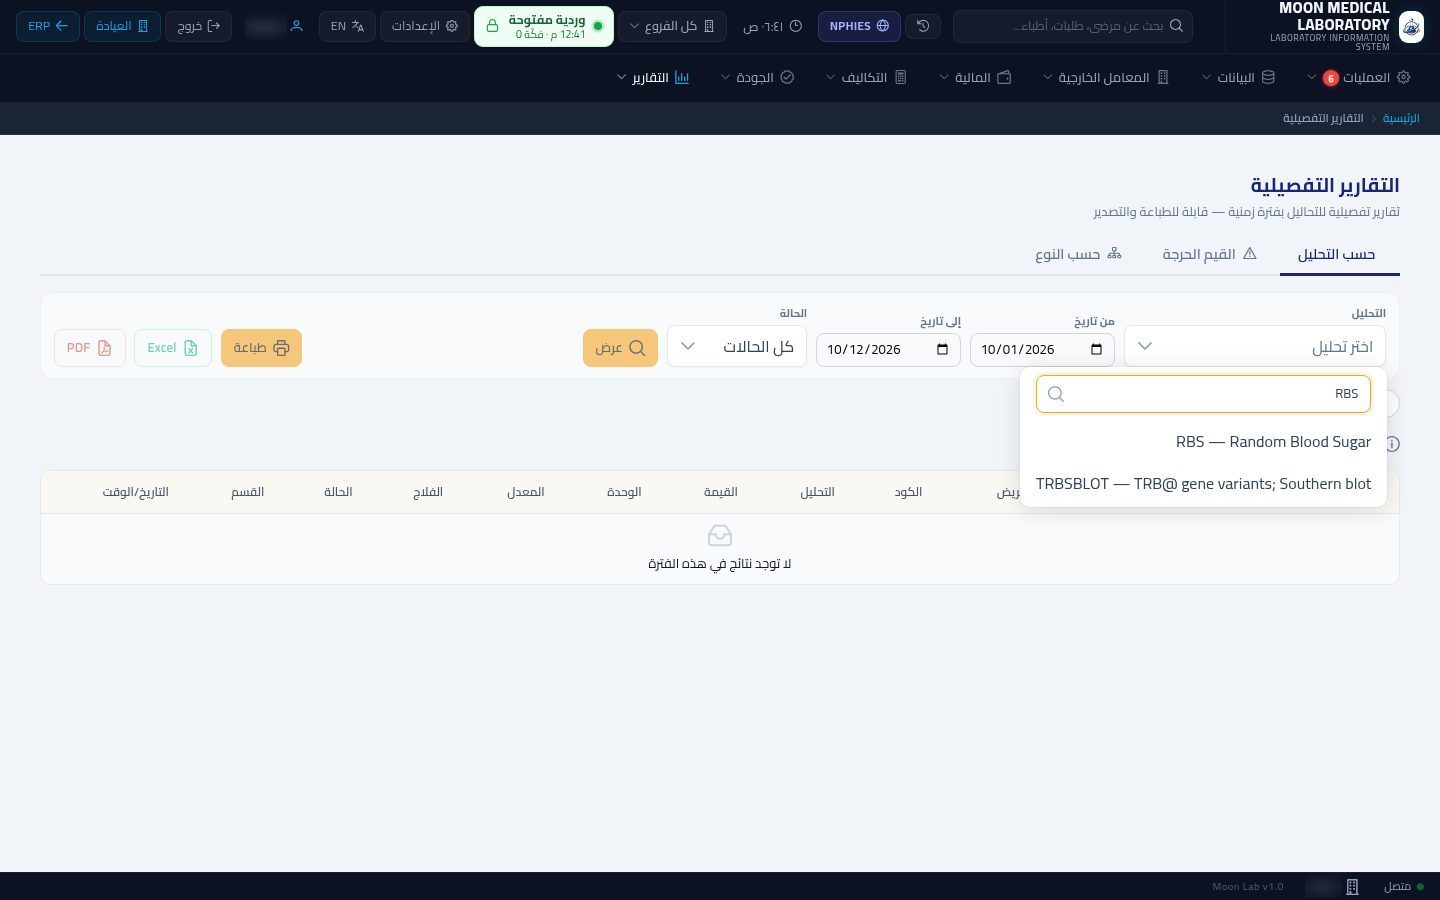Click the خروج logout button
Viewport: 1440px width, 900px height.
pos(198,26)
